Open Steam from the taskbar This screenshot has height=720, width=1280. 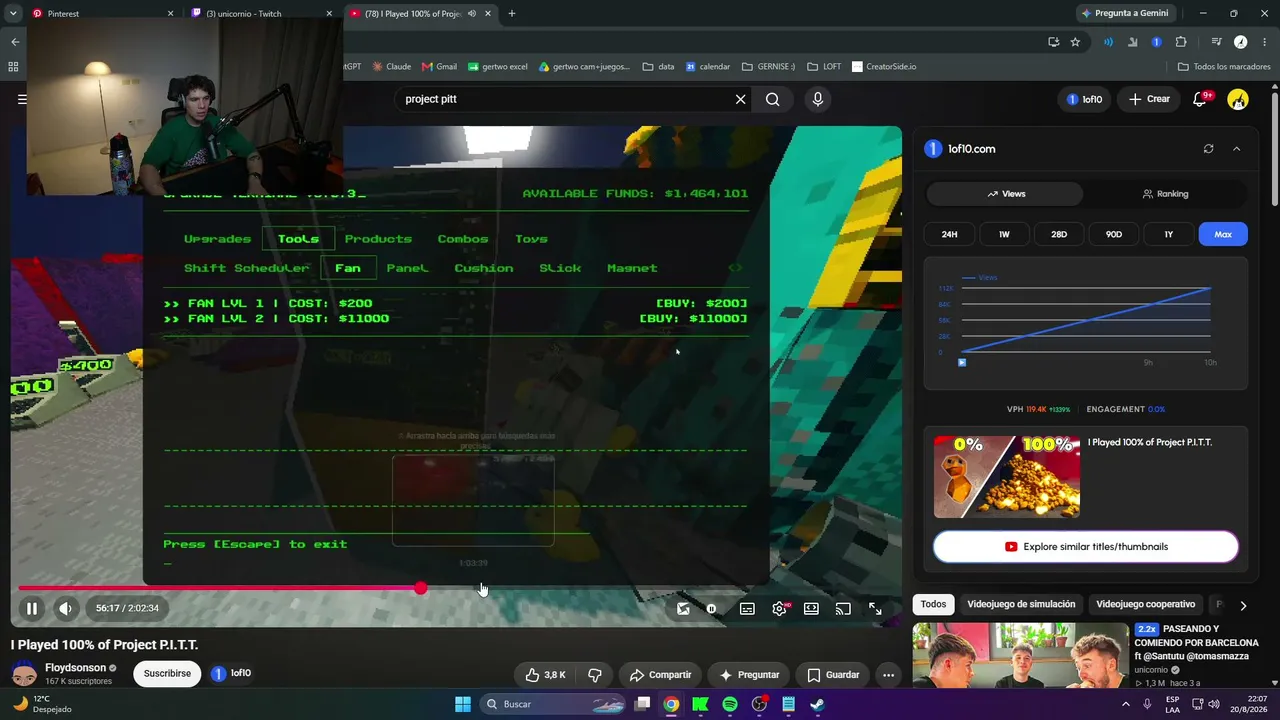click(817, 704)
